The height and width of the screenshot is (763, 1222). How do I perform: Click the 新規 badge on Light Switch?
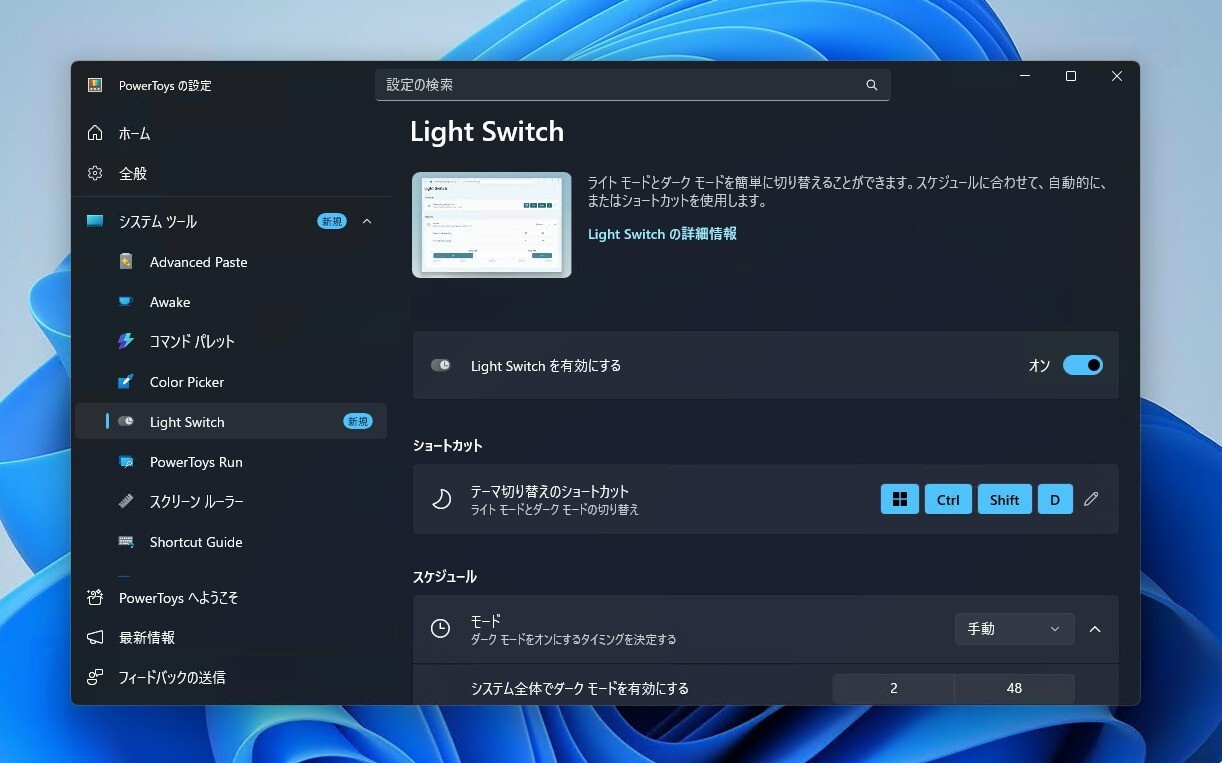pos(358,421)
